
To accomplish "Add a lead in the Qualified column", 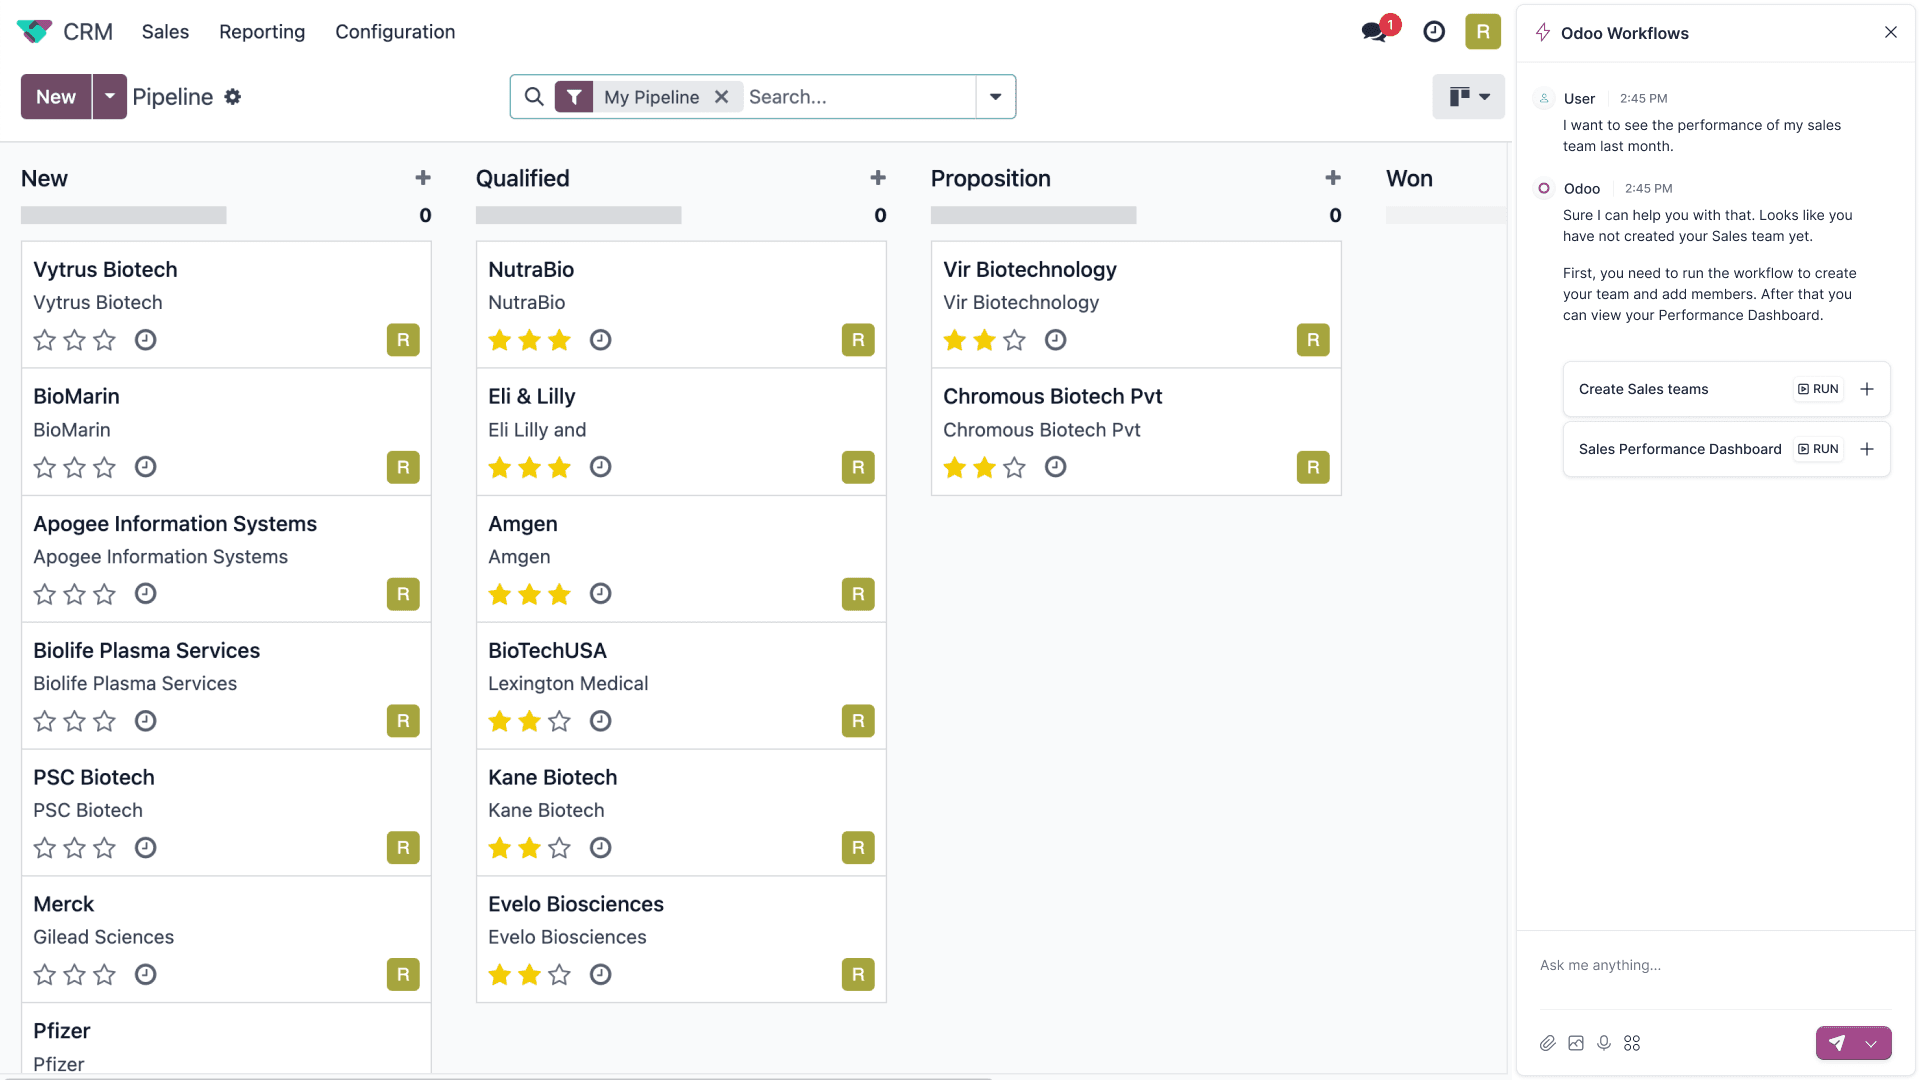I will pyautogui.click(x=878, y=178).
